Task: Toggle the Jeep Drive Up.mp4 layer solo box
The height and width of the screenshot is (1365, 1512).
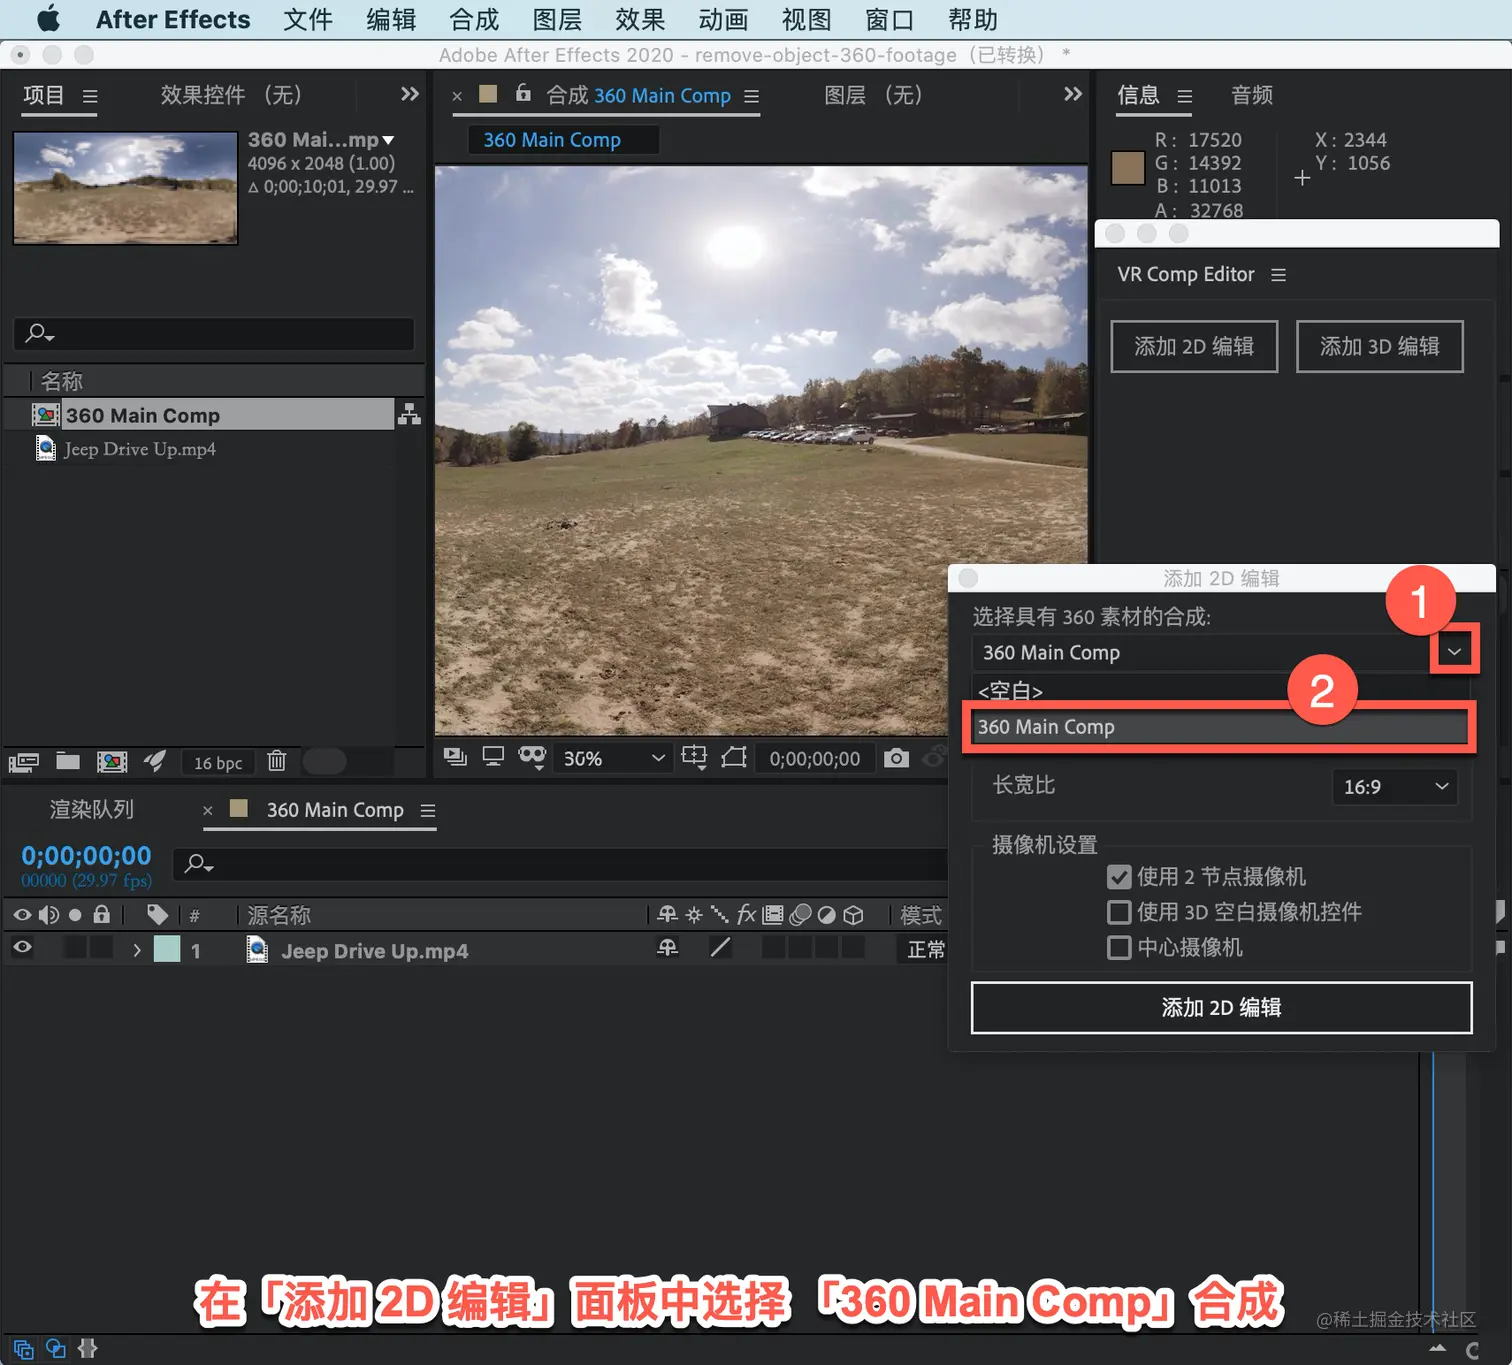Action: (x=75, y=947)
